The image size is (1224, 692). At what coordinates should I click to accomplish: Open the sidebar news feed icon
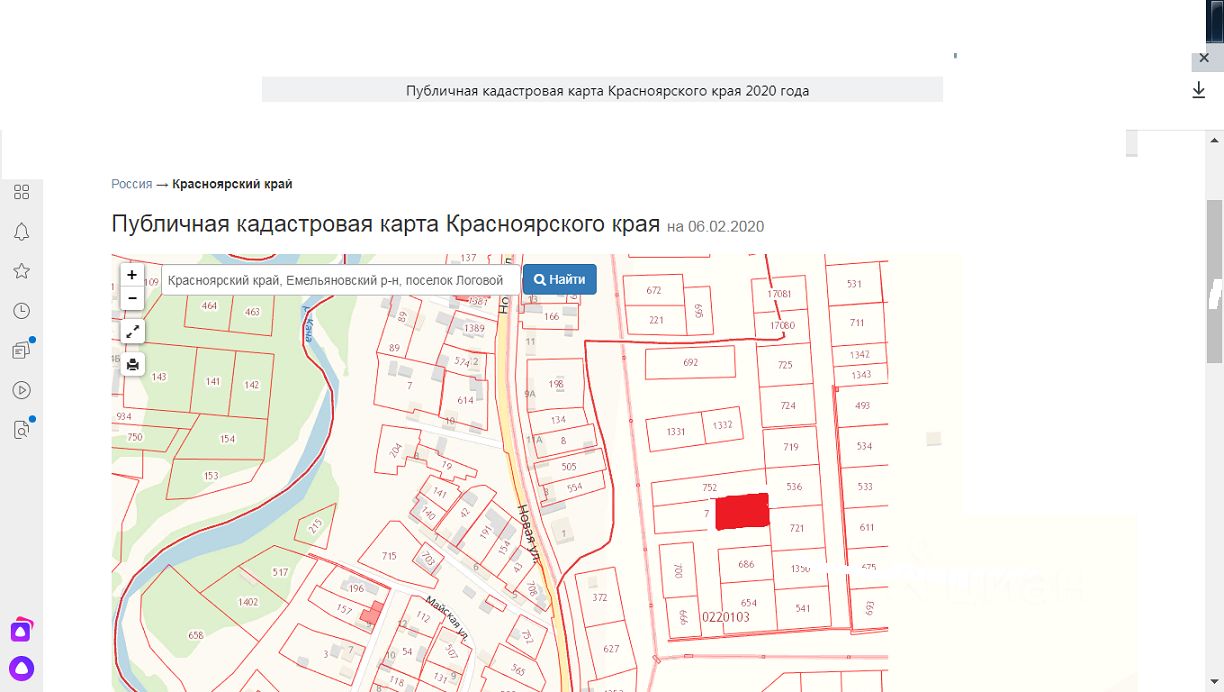tap(21, 350)
